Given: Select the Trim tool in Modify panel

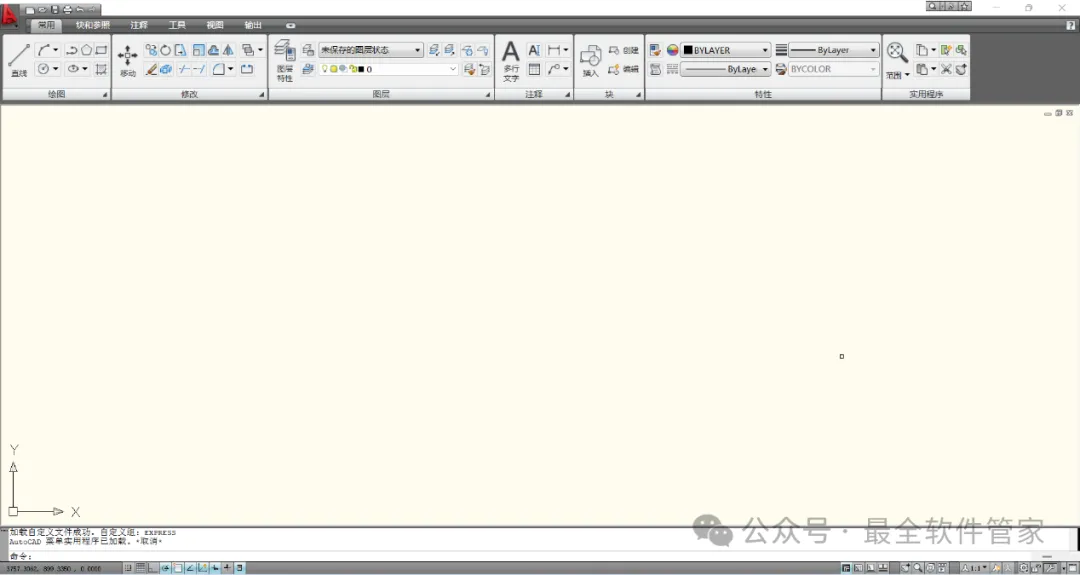Looking at the screenshot, I should point(184,69).
